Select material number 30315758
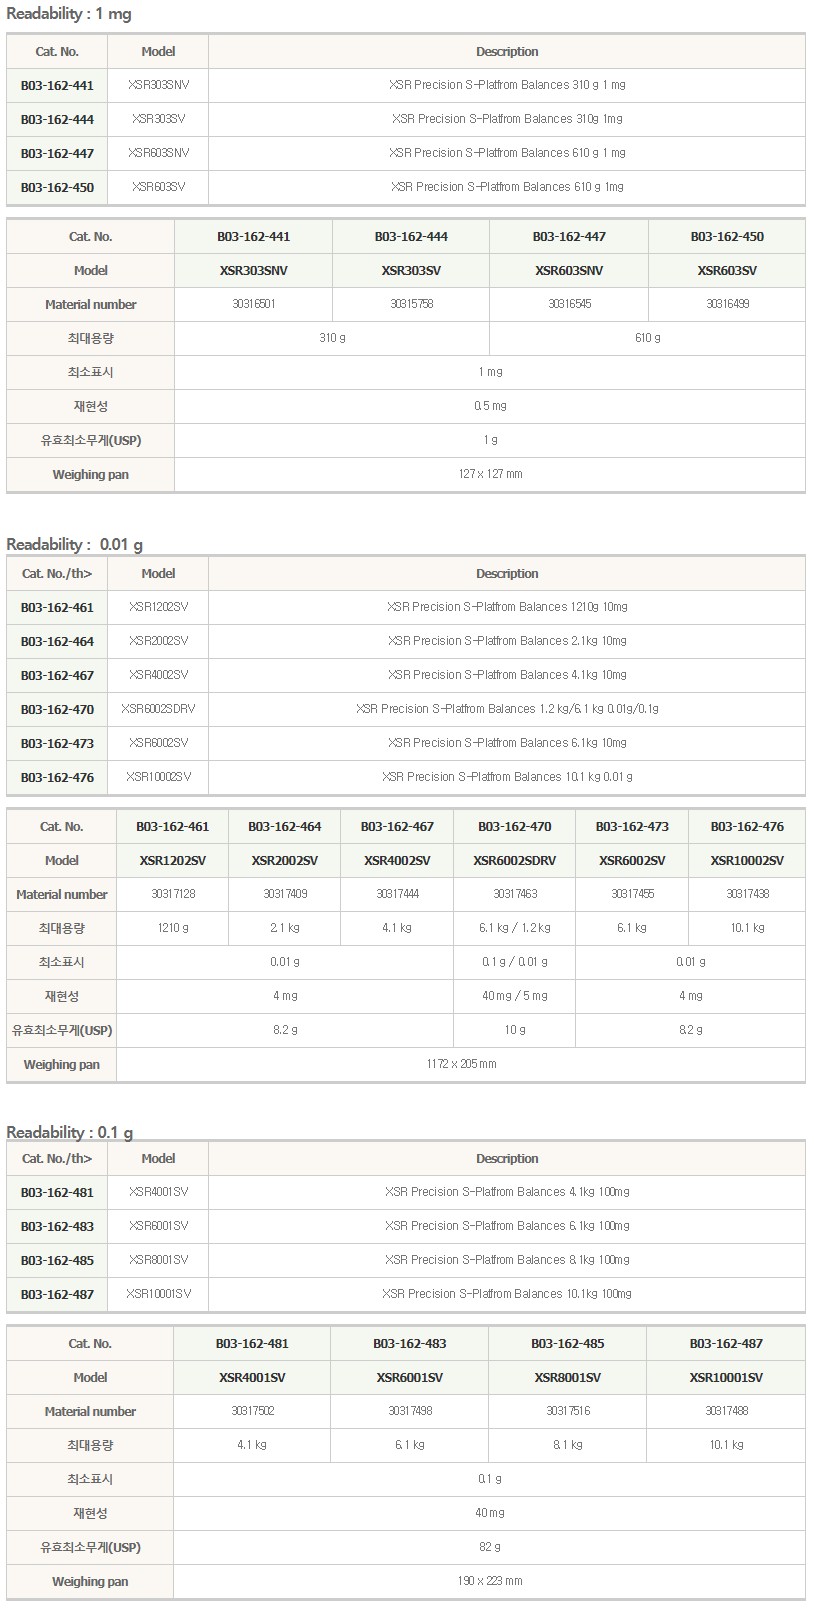The height and width of the screenshot is (1608, 814). point(411,304)
